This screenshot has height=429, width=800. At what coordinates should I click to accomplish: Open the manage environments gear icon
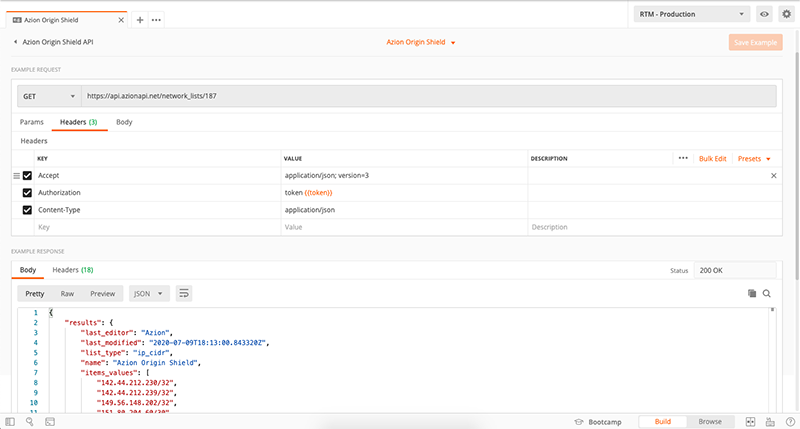[786, 14]
